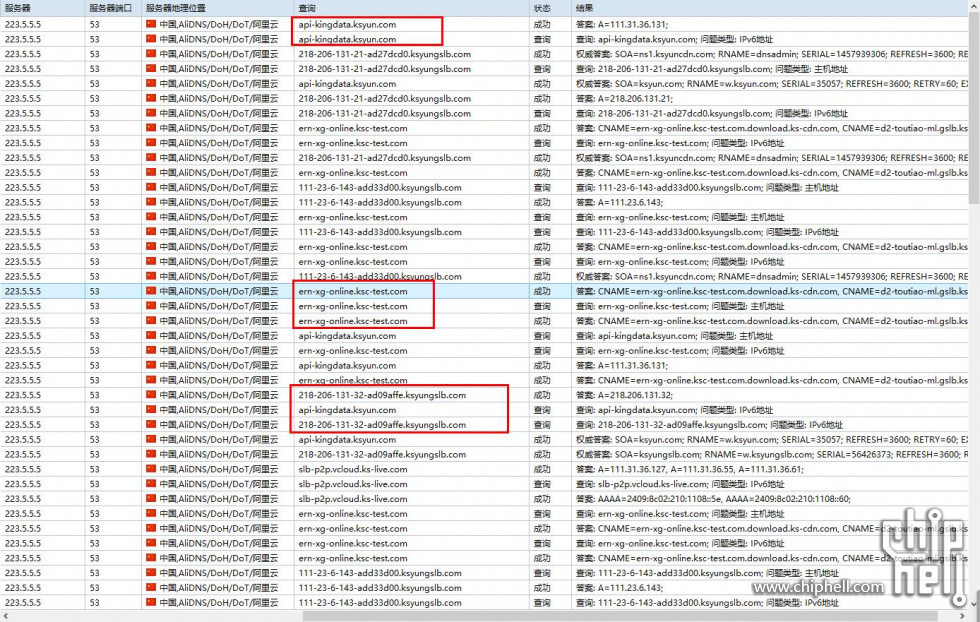Viewport: 980px width, 622px height.
Task: Select the 成功 status in the SOA=ksyungslb.com row
Action: click(x=542, y=454)
